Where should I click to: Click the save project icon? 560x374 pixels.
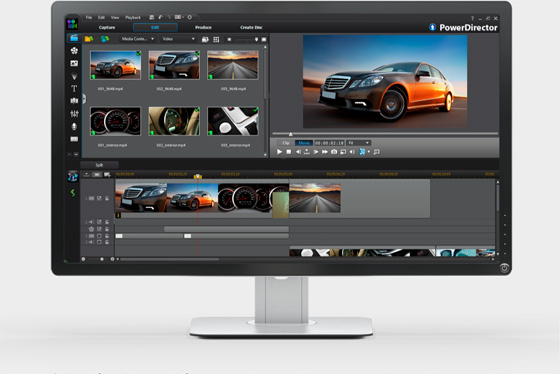pyautogui.click(x=151, y=17)
